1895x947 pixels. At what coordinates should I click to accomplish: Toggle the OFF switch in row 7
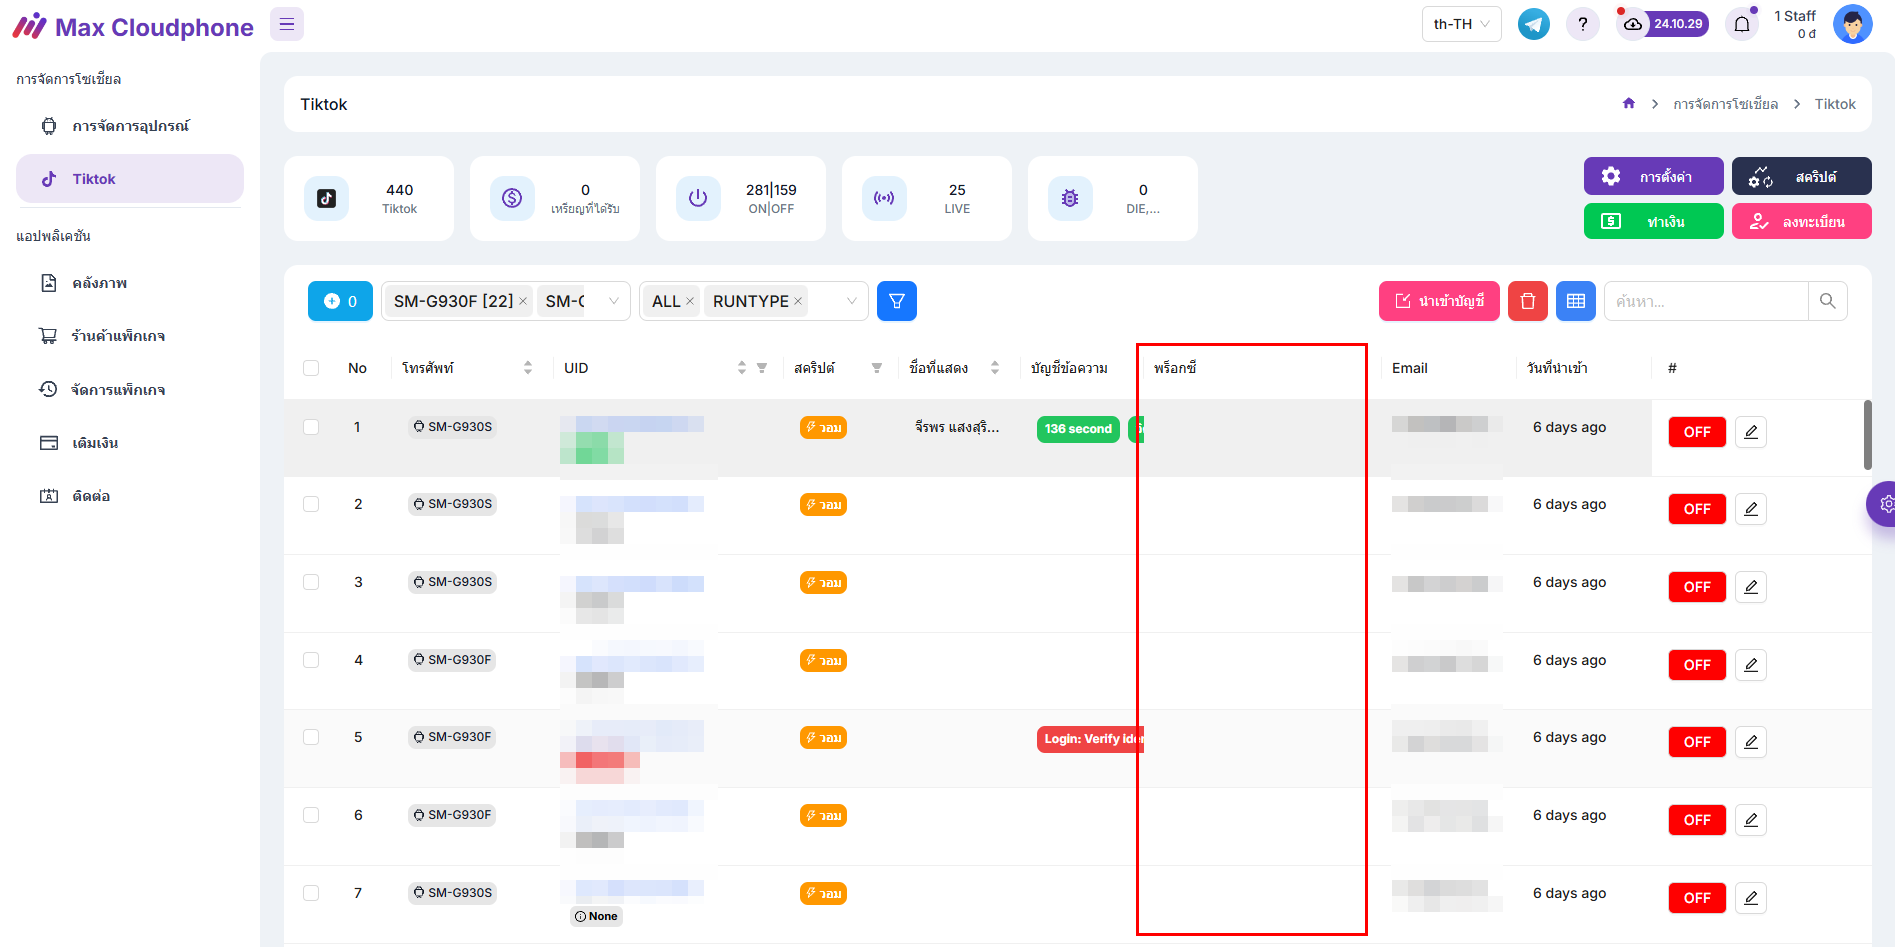coord(1697,898)
